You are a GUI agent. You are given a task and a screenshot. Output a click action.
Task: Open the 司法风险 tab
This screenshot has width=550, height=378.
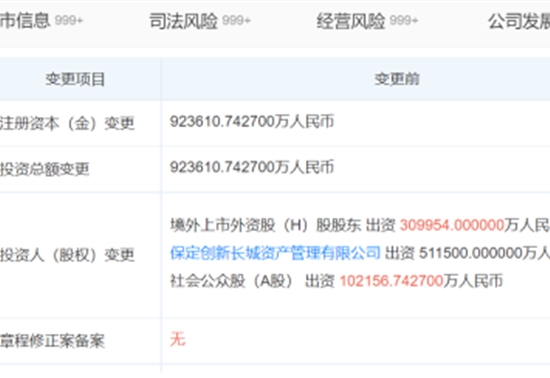click(x=200, y=21)
